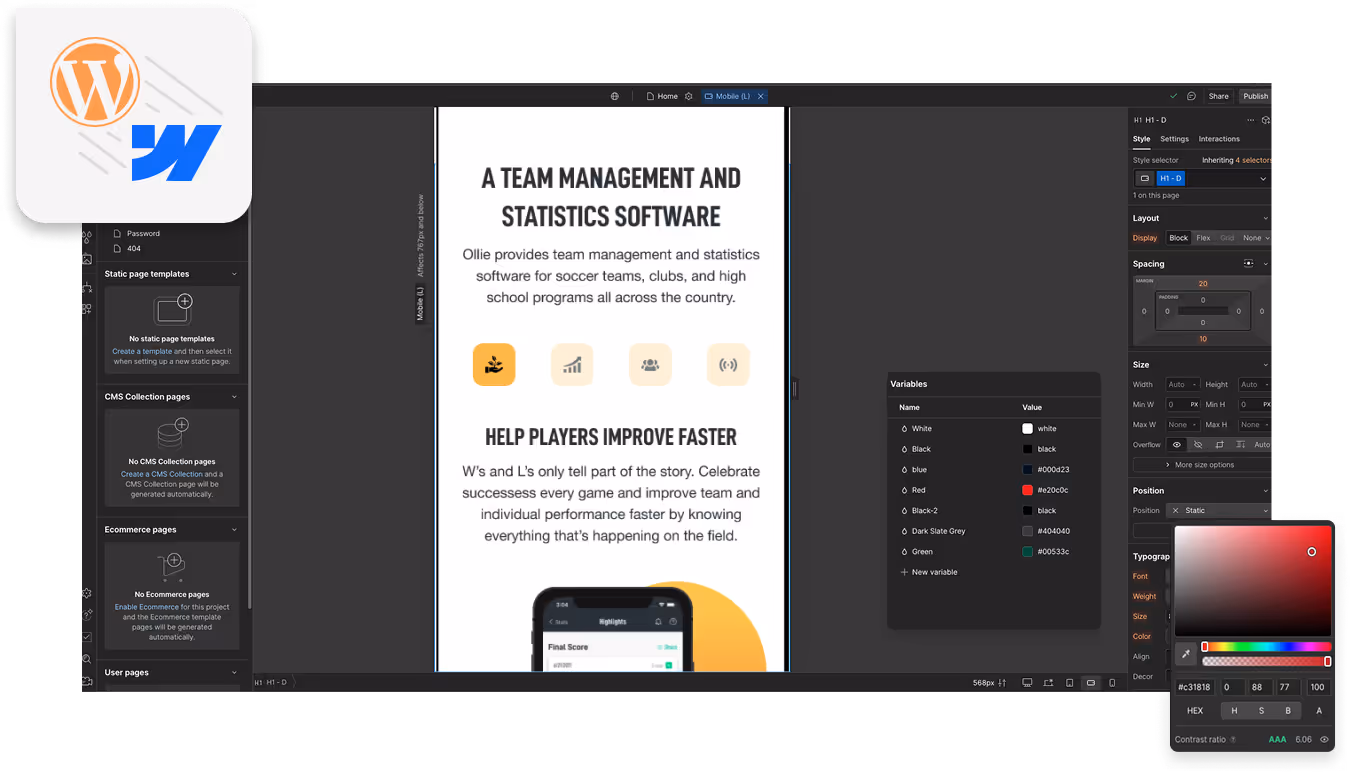Collapse the Layout section
Image resolution: width=1352 pixels, height=776 pixels.
[1265, 218]
